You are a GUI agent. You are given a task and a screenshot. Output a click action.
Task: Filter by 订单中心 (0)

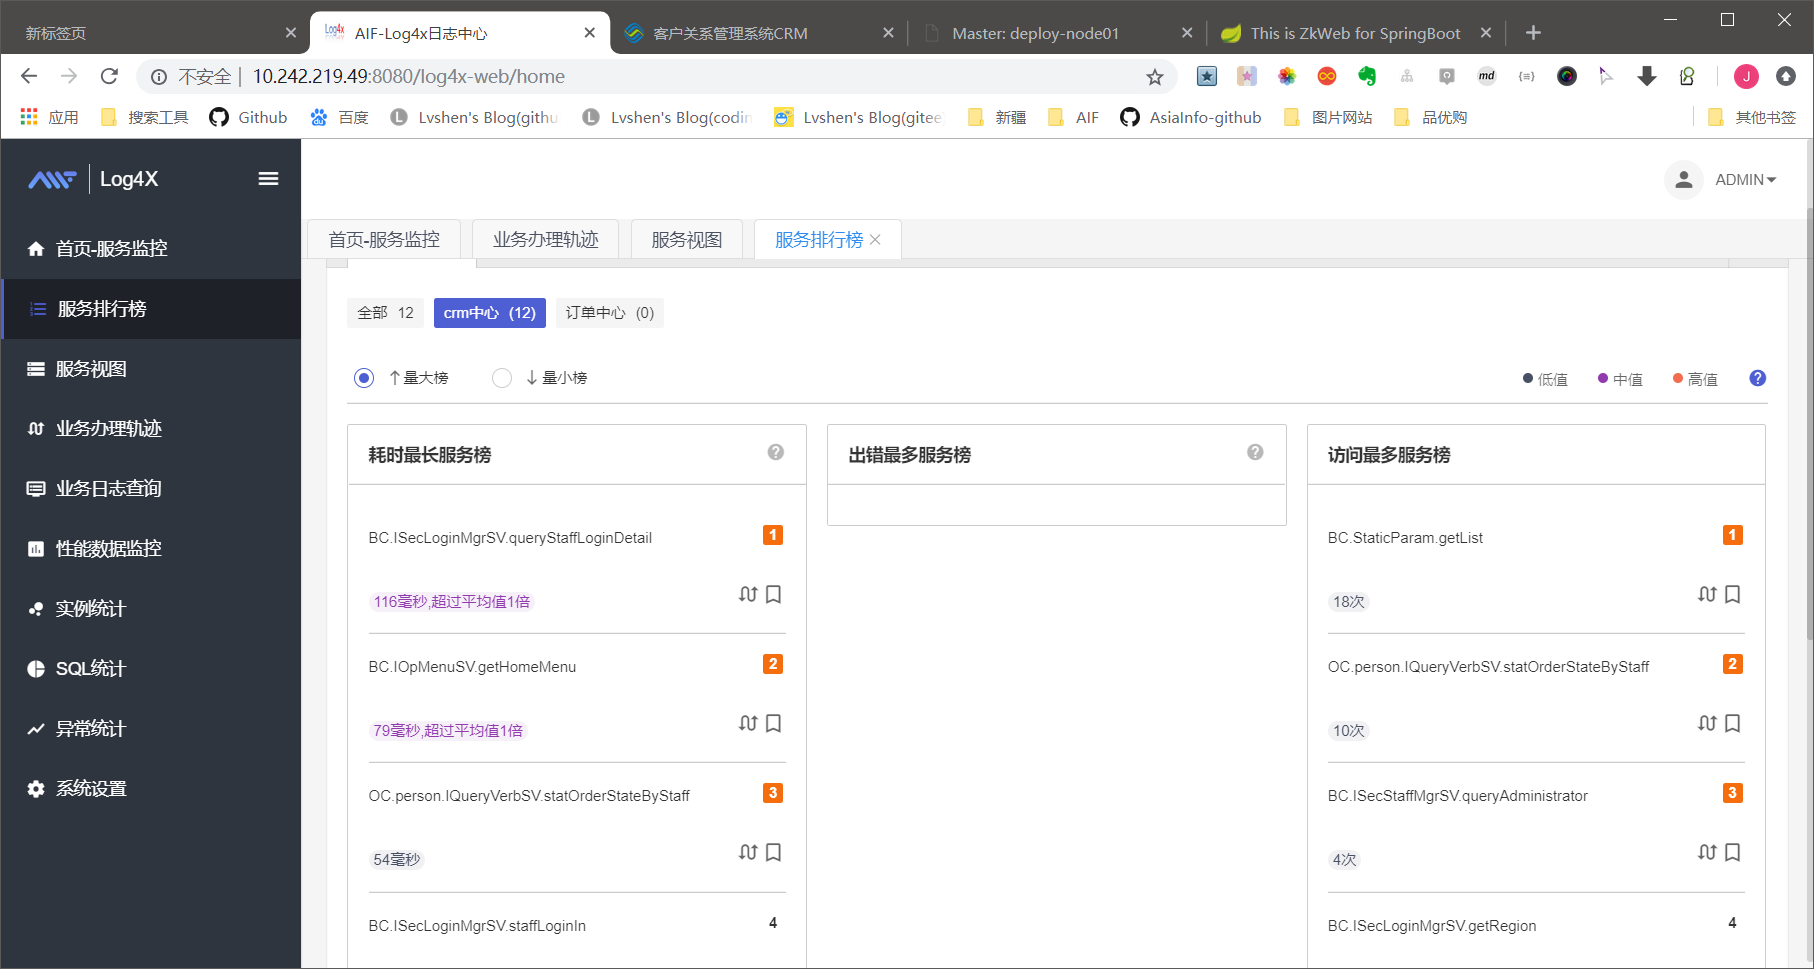[x=610, y=313]
